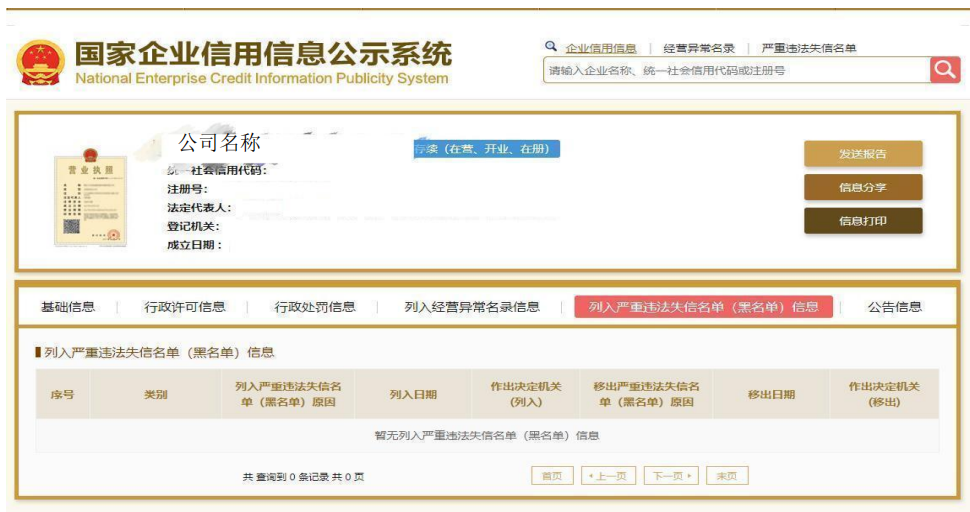Click the 注册号 label
The width and height of the screenshot is (970, 512).
(187, 189)
